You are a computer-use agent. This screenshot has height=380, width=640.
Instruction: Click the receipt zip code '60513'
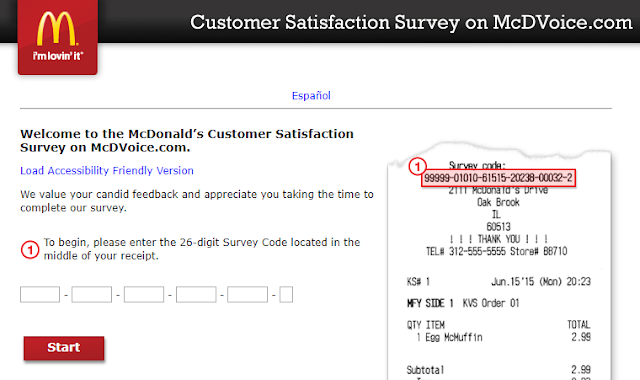coord(498,227)
